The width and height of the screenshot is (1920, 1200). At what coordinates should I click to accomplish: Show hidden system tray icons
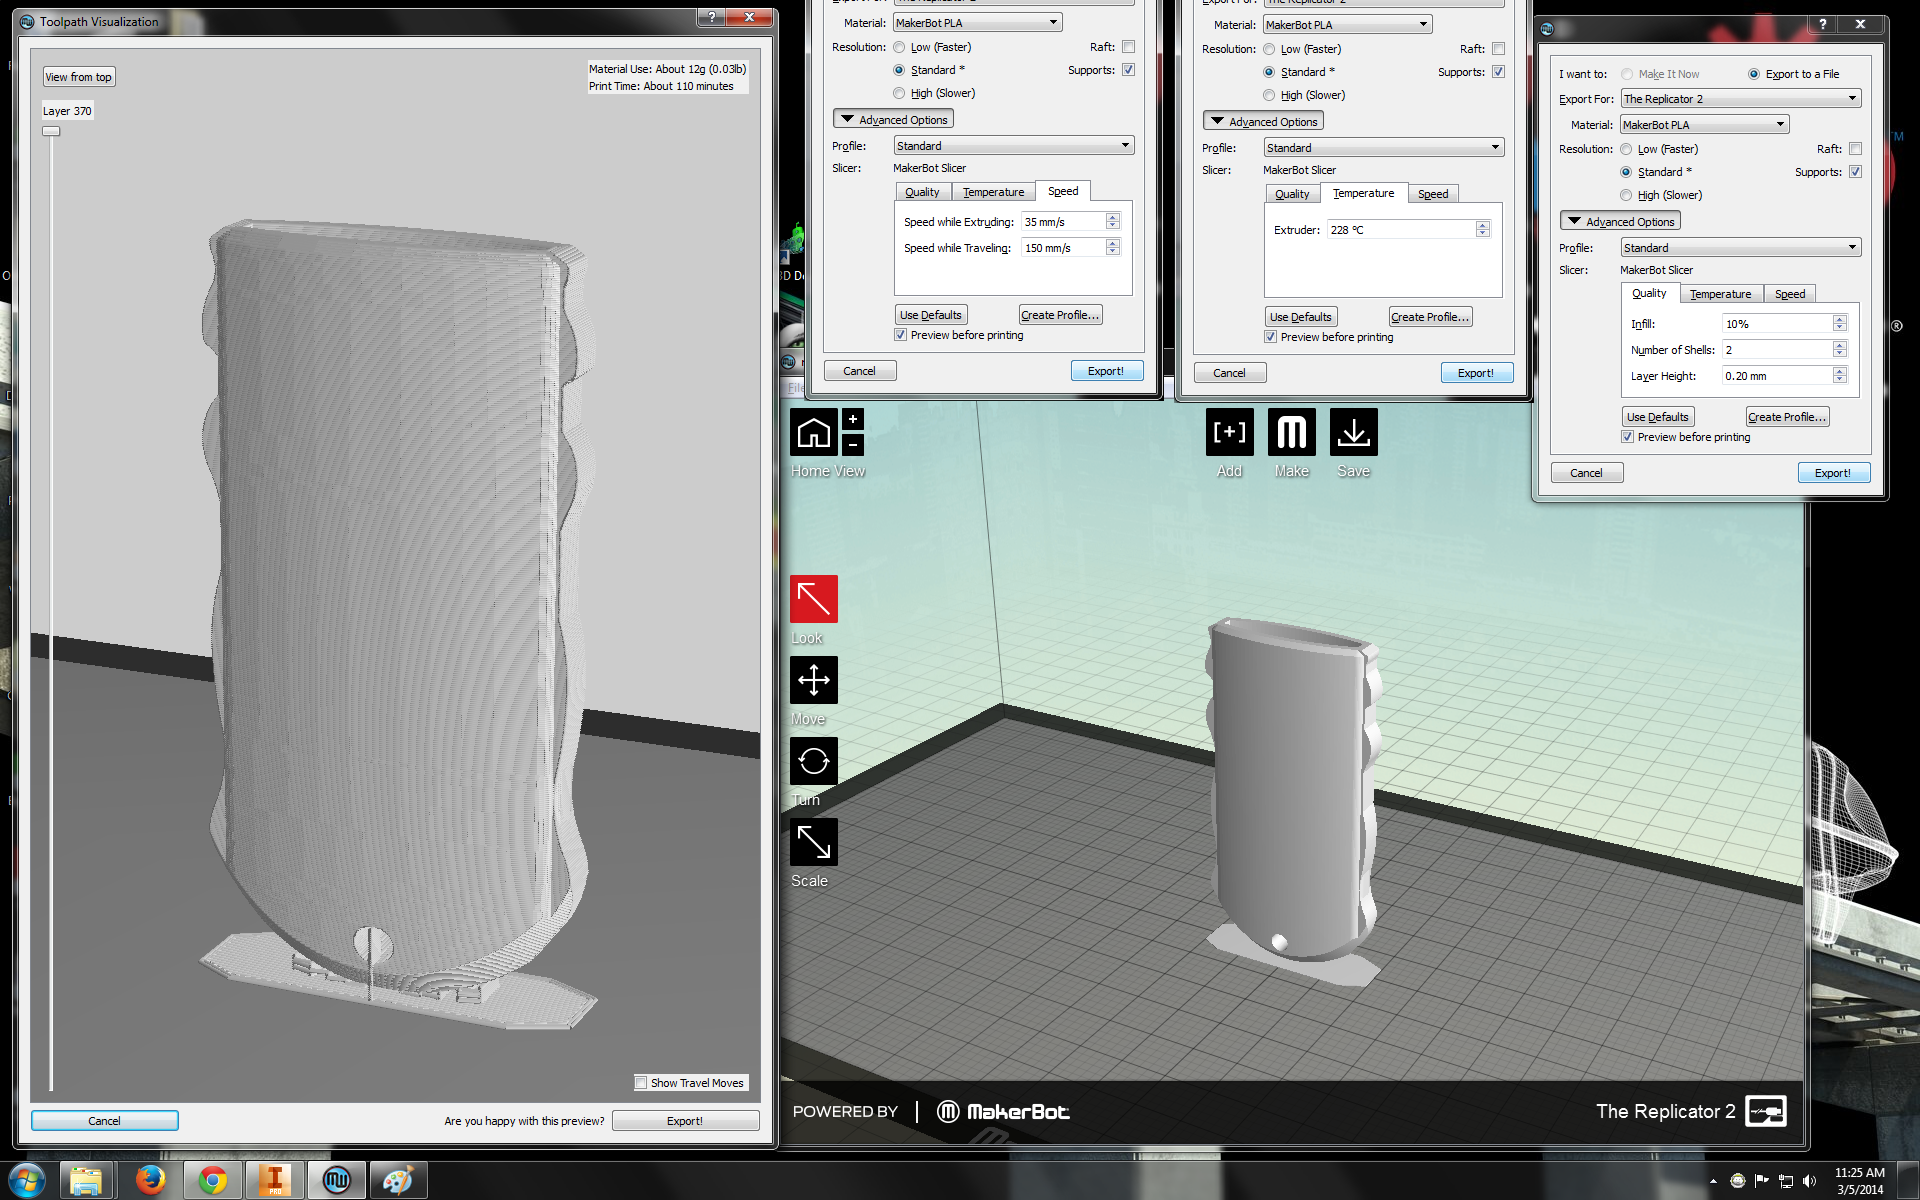pos(1713,1182)
